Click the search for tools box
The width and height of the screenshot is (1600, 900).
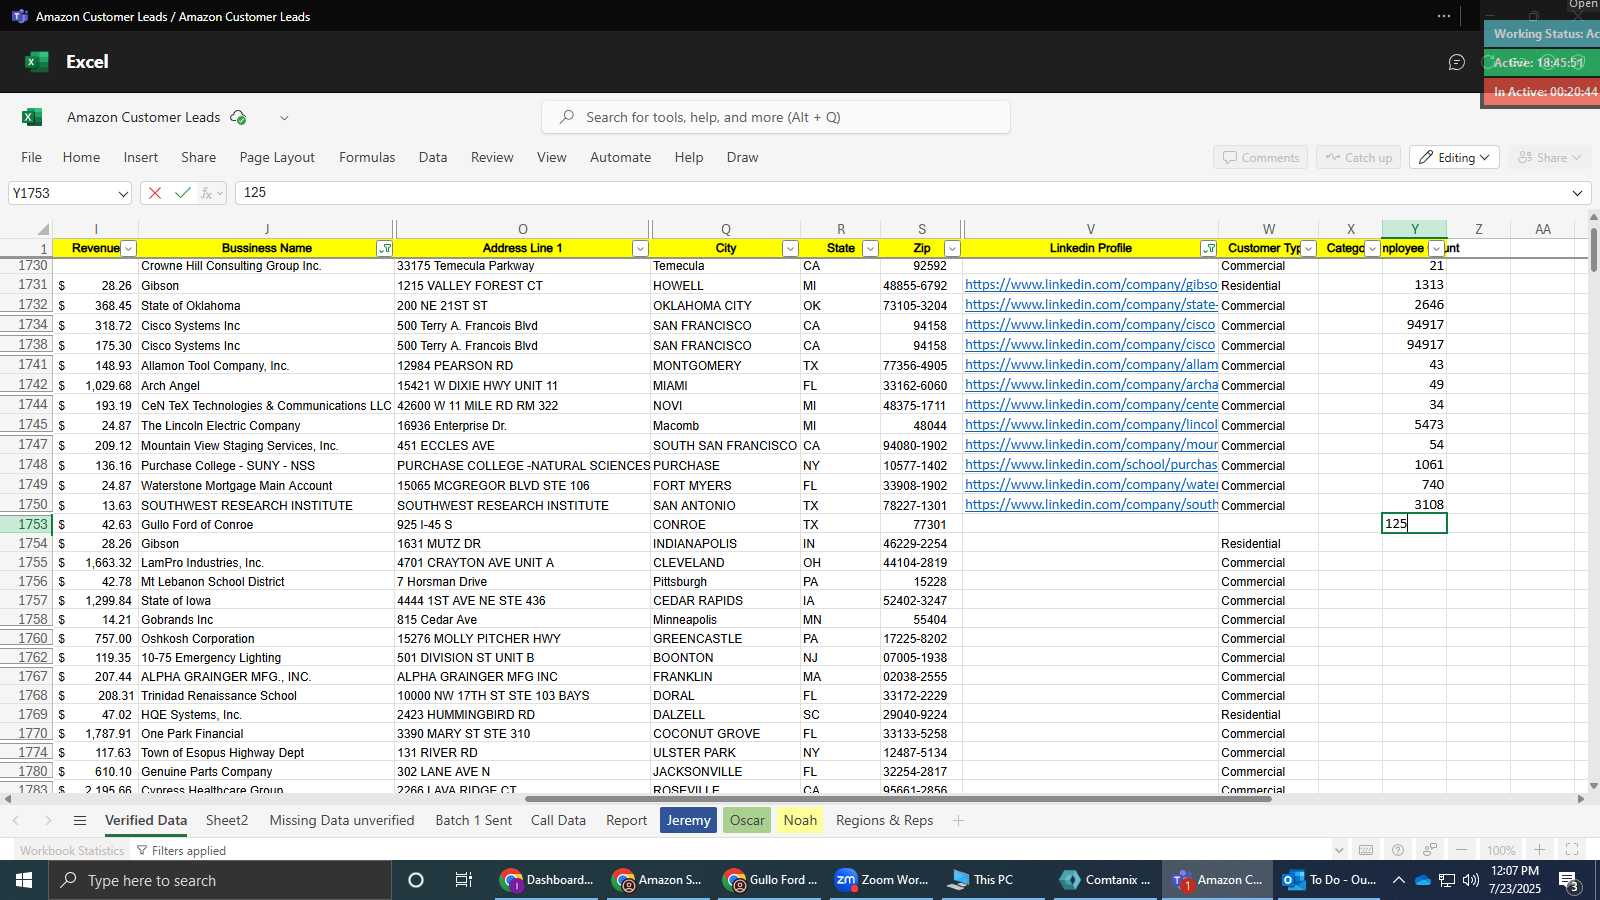[x=776, y=117]
